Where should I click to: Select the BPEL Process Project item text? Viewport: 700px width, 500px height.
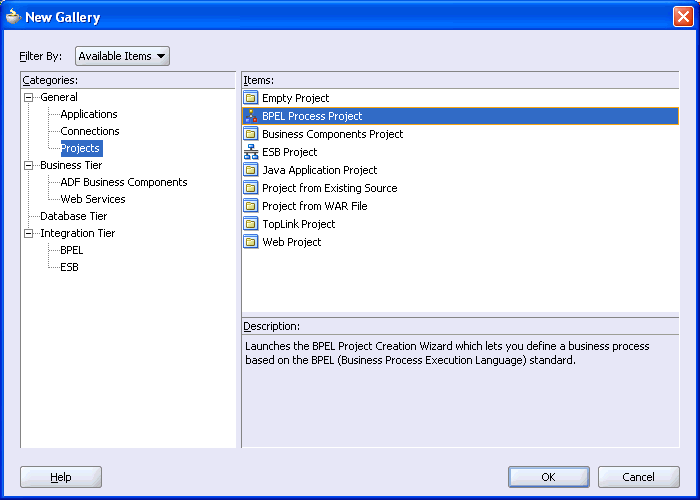[x=312, y=116]
